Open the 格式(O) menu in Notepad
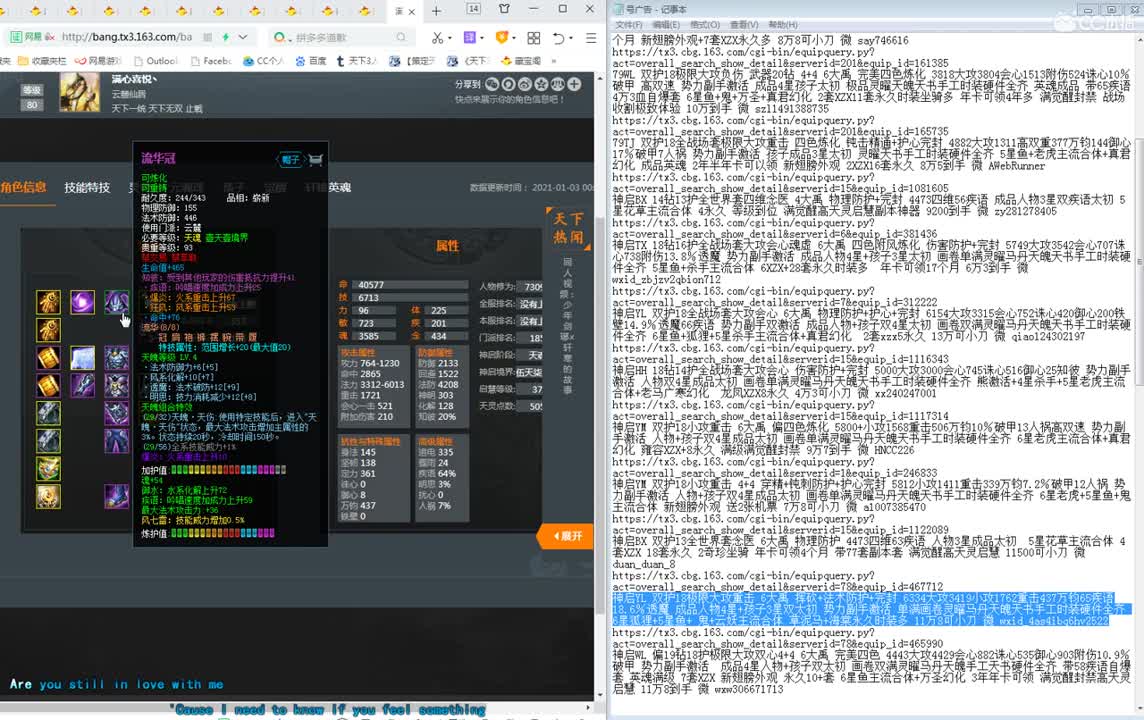 [705, 24]
